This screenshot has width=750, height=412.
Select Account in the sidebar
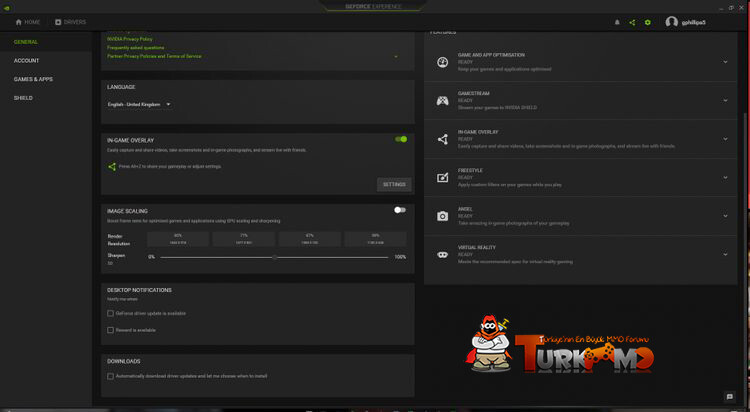(26, 61)
